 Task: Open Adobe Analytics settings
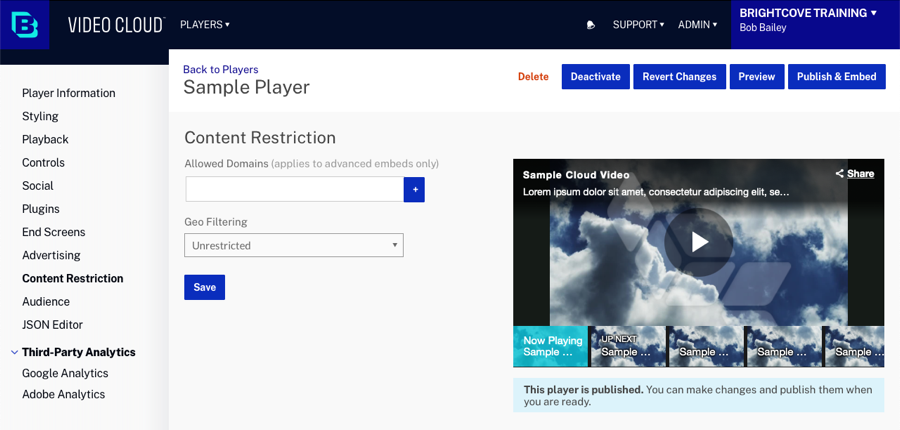(x=64, y=394)
